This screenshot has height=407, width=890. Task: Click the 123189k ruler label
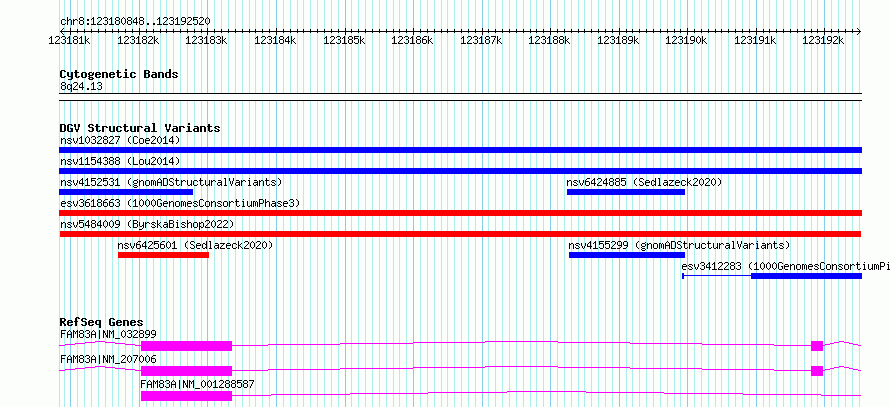coord(618,40)
